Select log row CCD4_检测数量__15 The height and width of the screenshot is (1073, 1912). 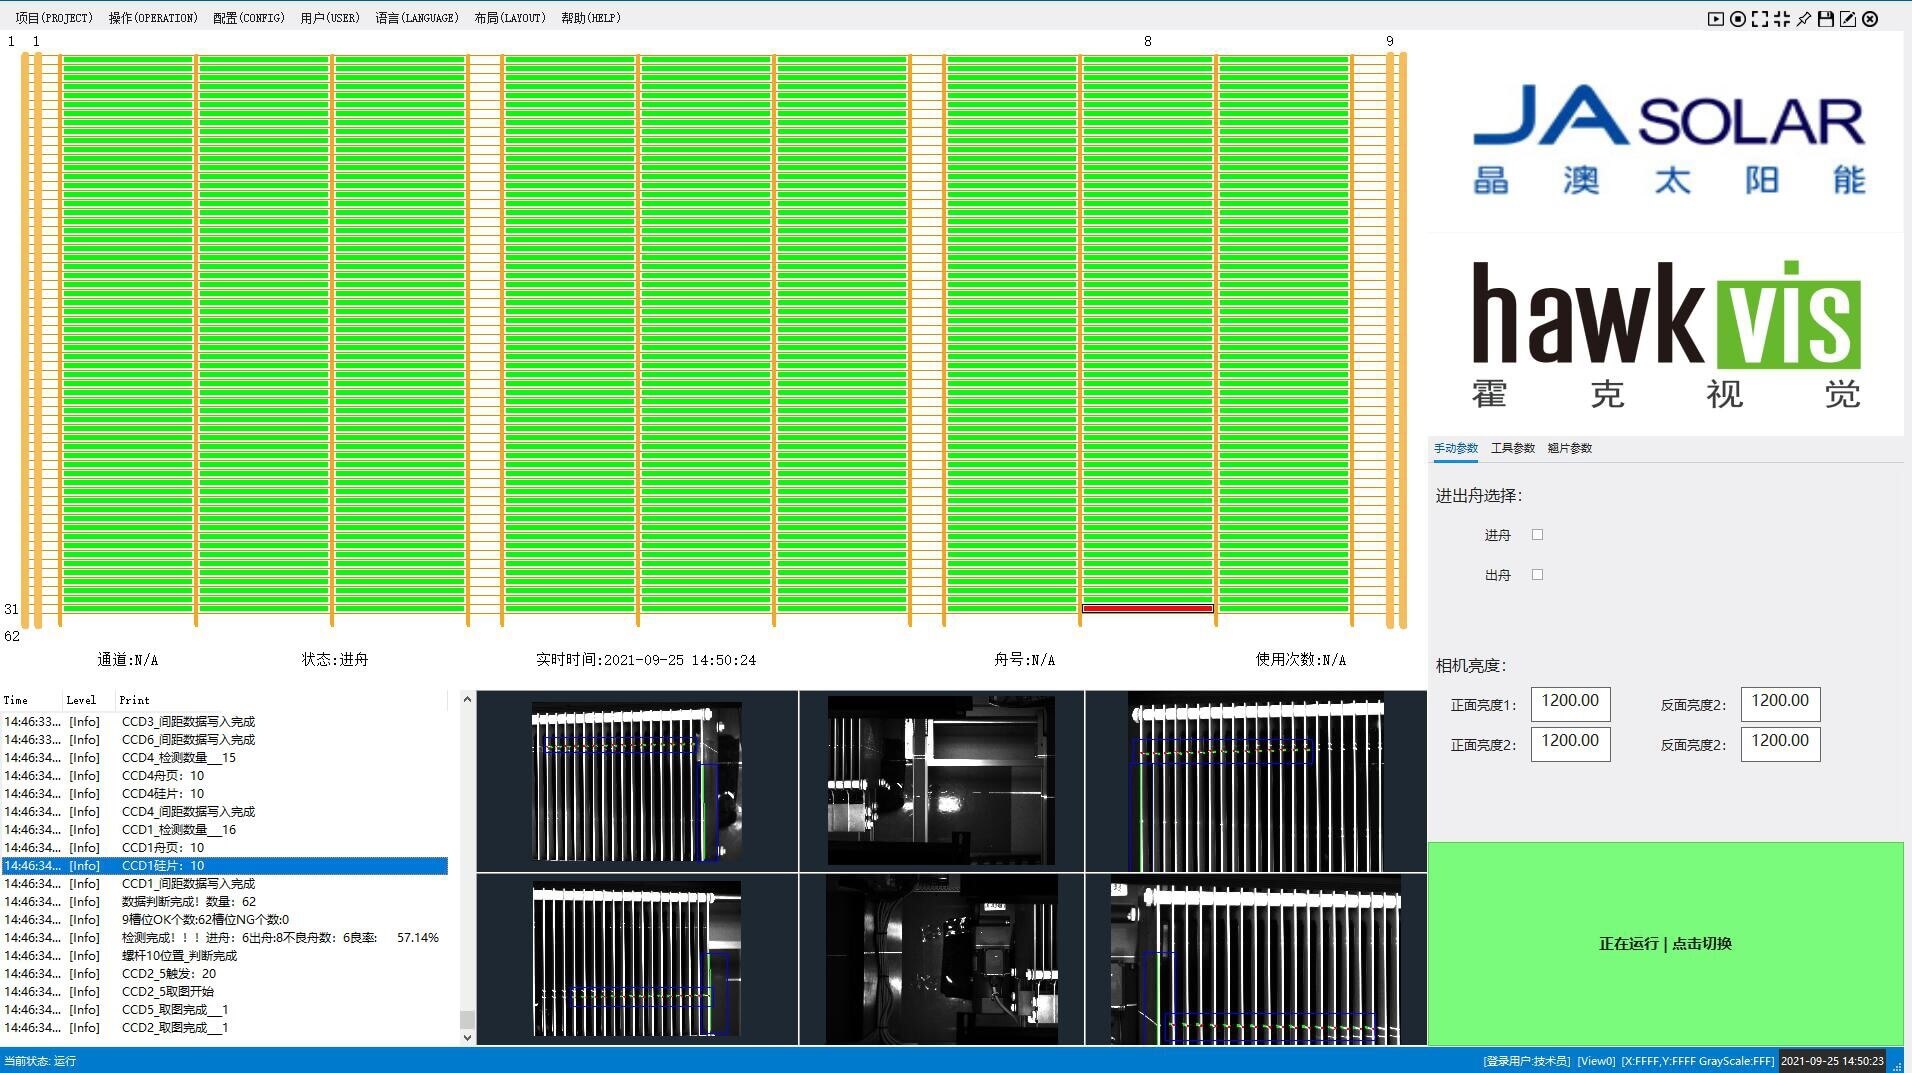[x=225, y=758]
